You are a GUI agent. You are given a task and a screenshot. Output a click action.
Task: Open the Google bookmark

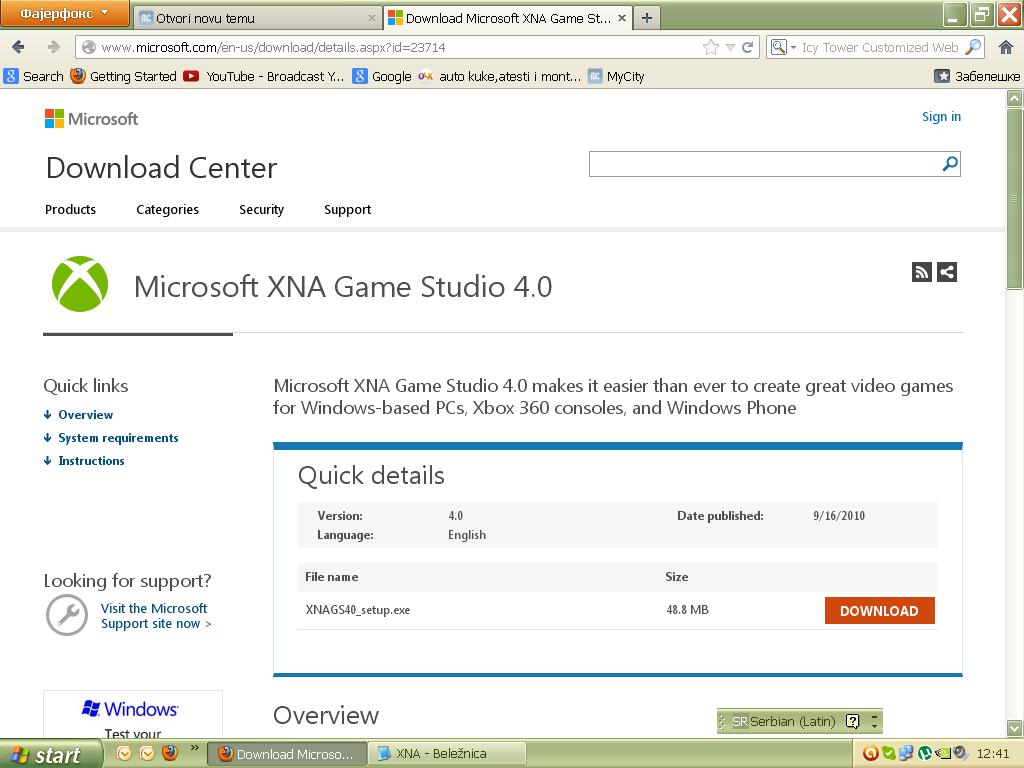[382, 76]
